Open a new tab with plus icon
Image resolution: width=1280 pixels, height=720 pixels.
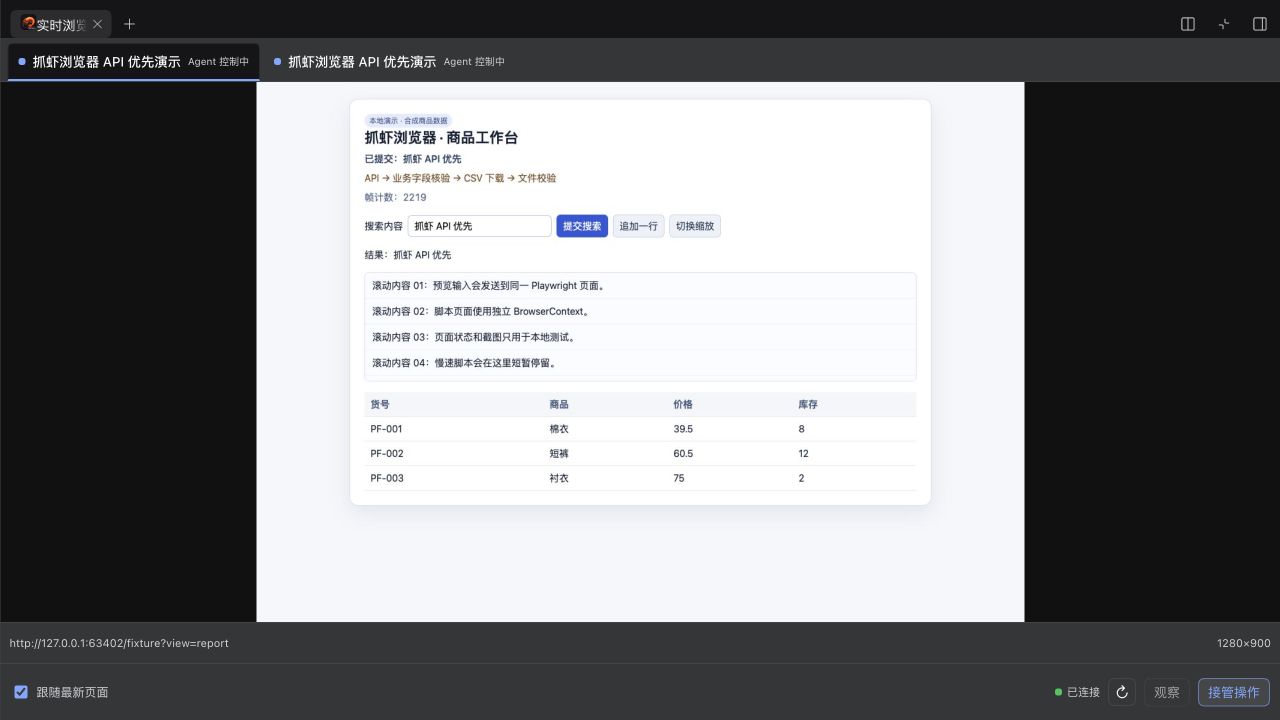pyautogui.click(x=129, y=24)
